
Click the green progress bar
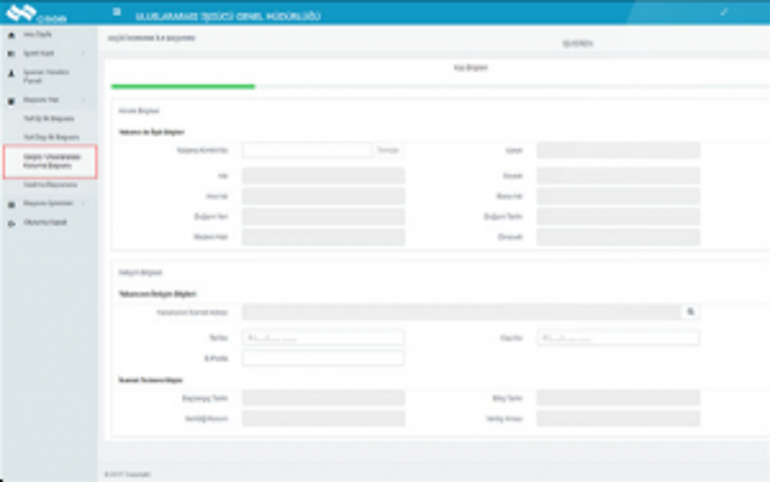point(183,87)
